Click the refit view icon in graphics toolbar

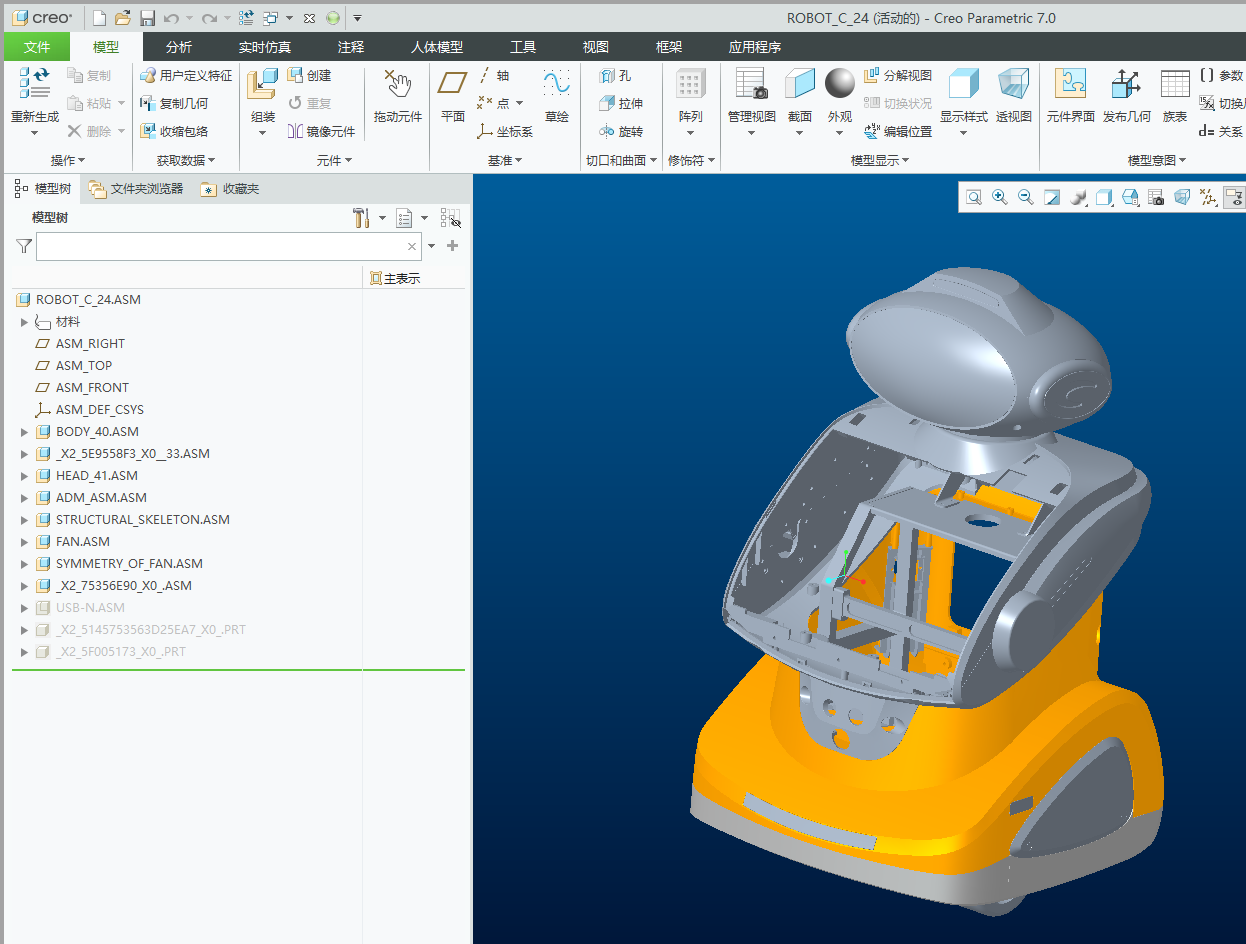(973, 198)
